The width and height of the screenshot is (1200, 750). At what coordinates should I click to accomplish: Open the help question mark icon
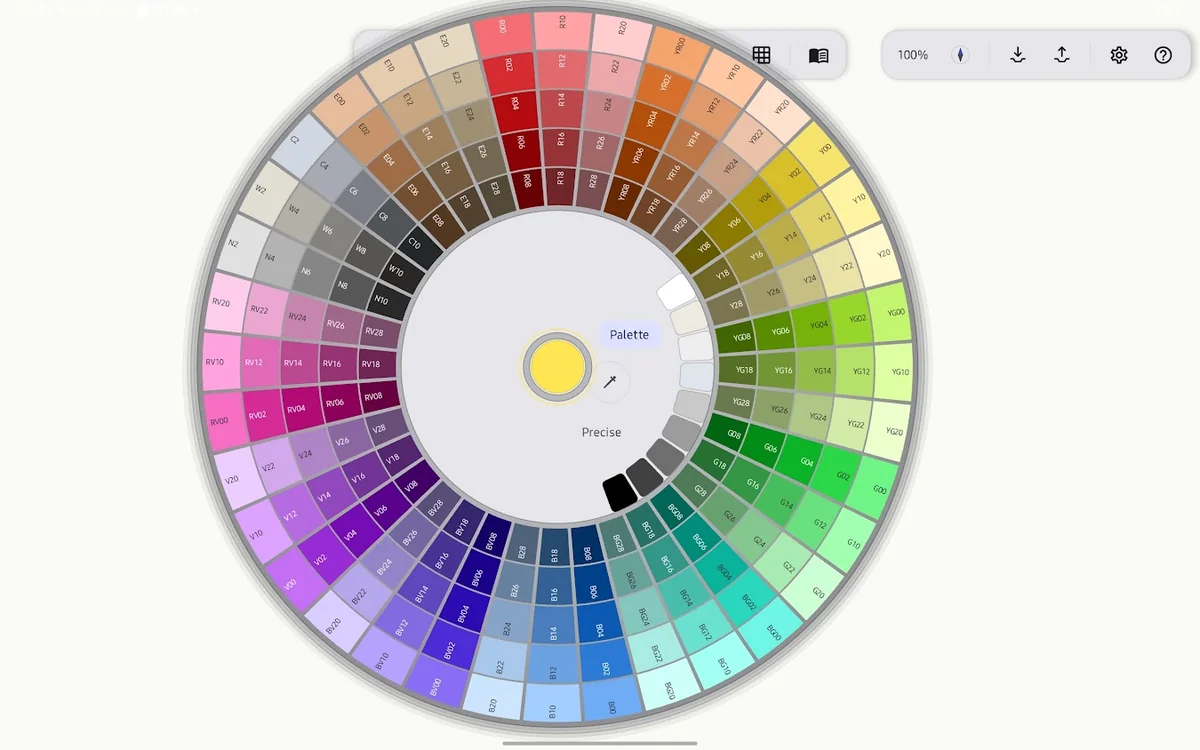pos(1163,55)
